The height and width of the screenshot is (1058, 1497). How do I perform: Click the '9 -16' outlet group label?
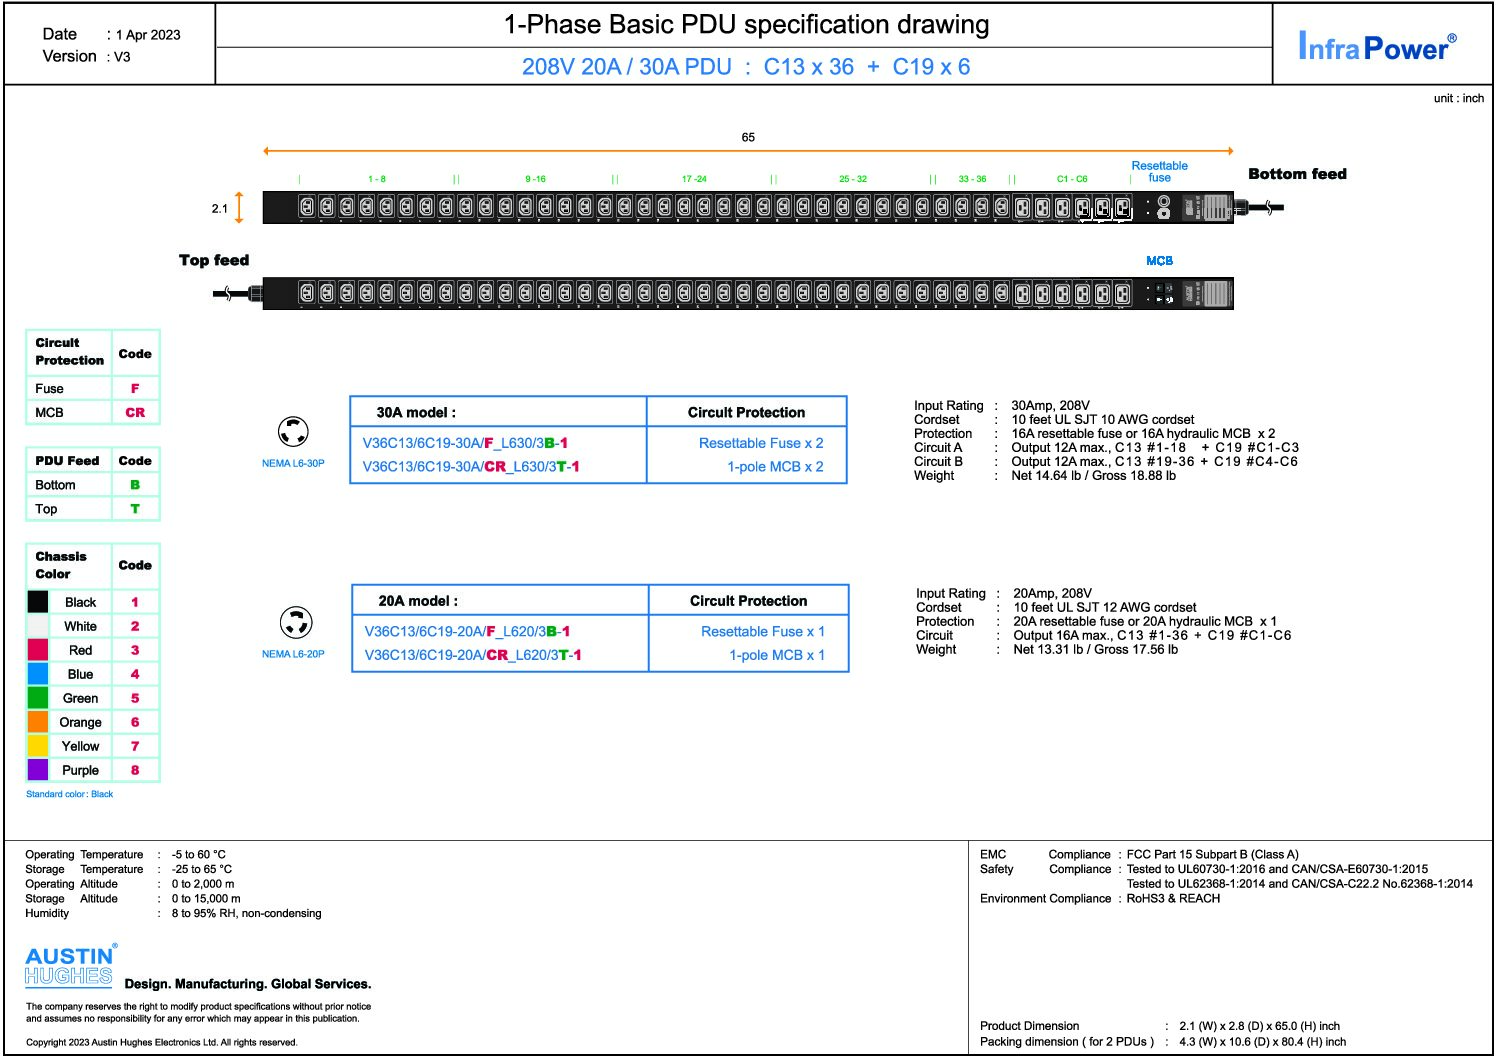[535, 179]
